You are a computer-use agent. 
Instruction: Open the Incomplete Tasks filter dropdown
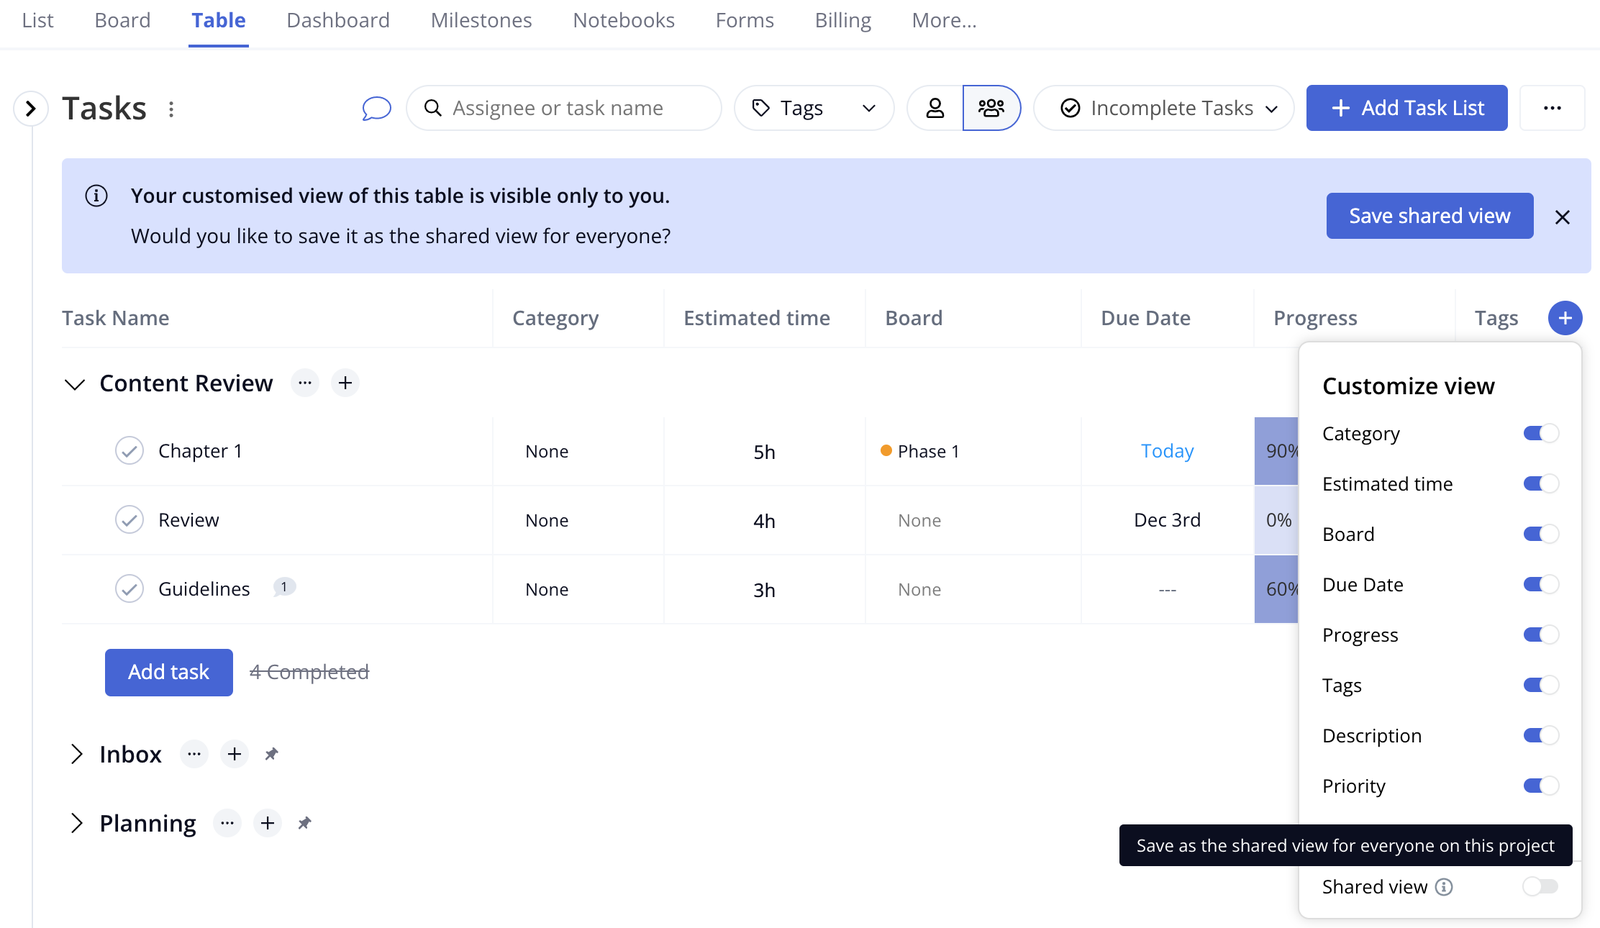(x=1164, y=108)
